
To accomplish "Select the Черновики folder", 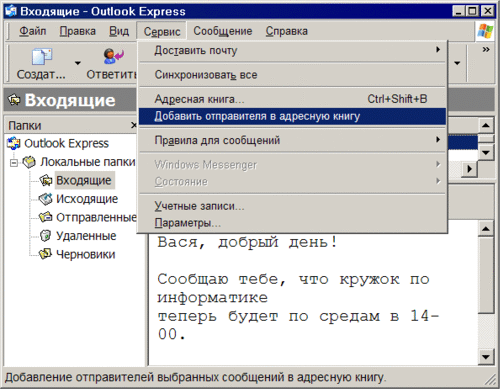I will [86, 254].
